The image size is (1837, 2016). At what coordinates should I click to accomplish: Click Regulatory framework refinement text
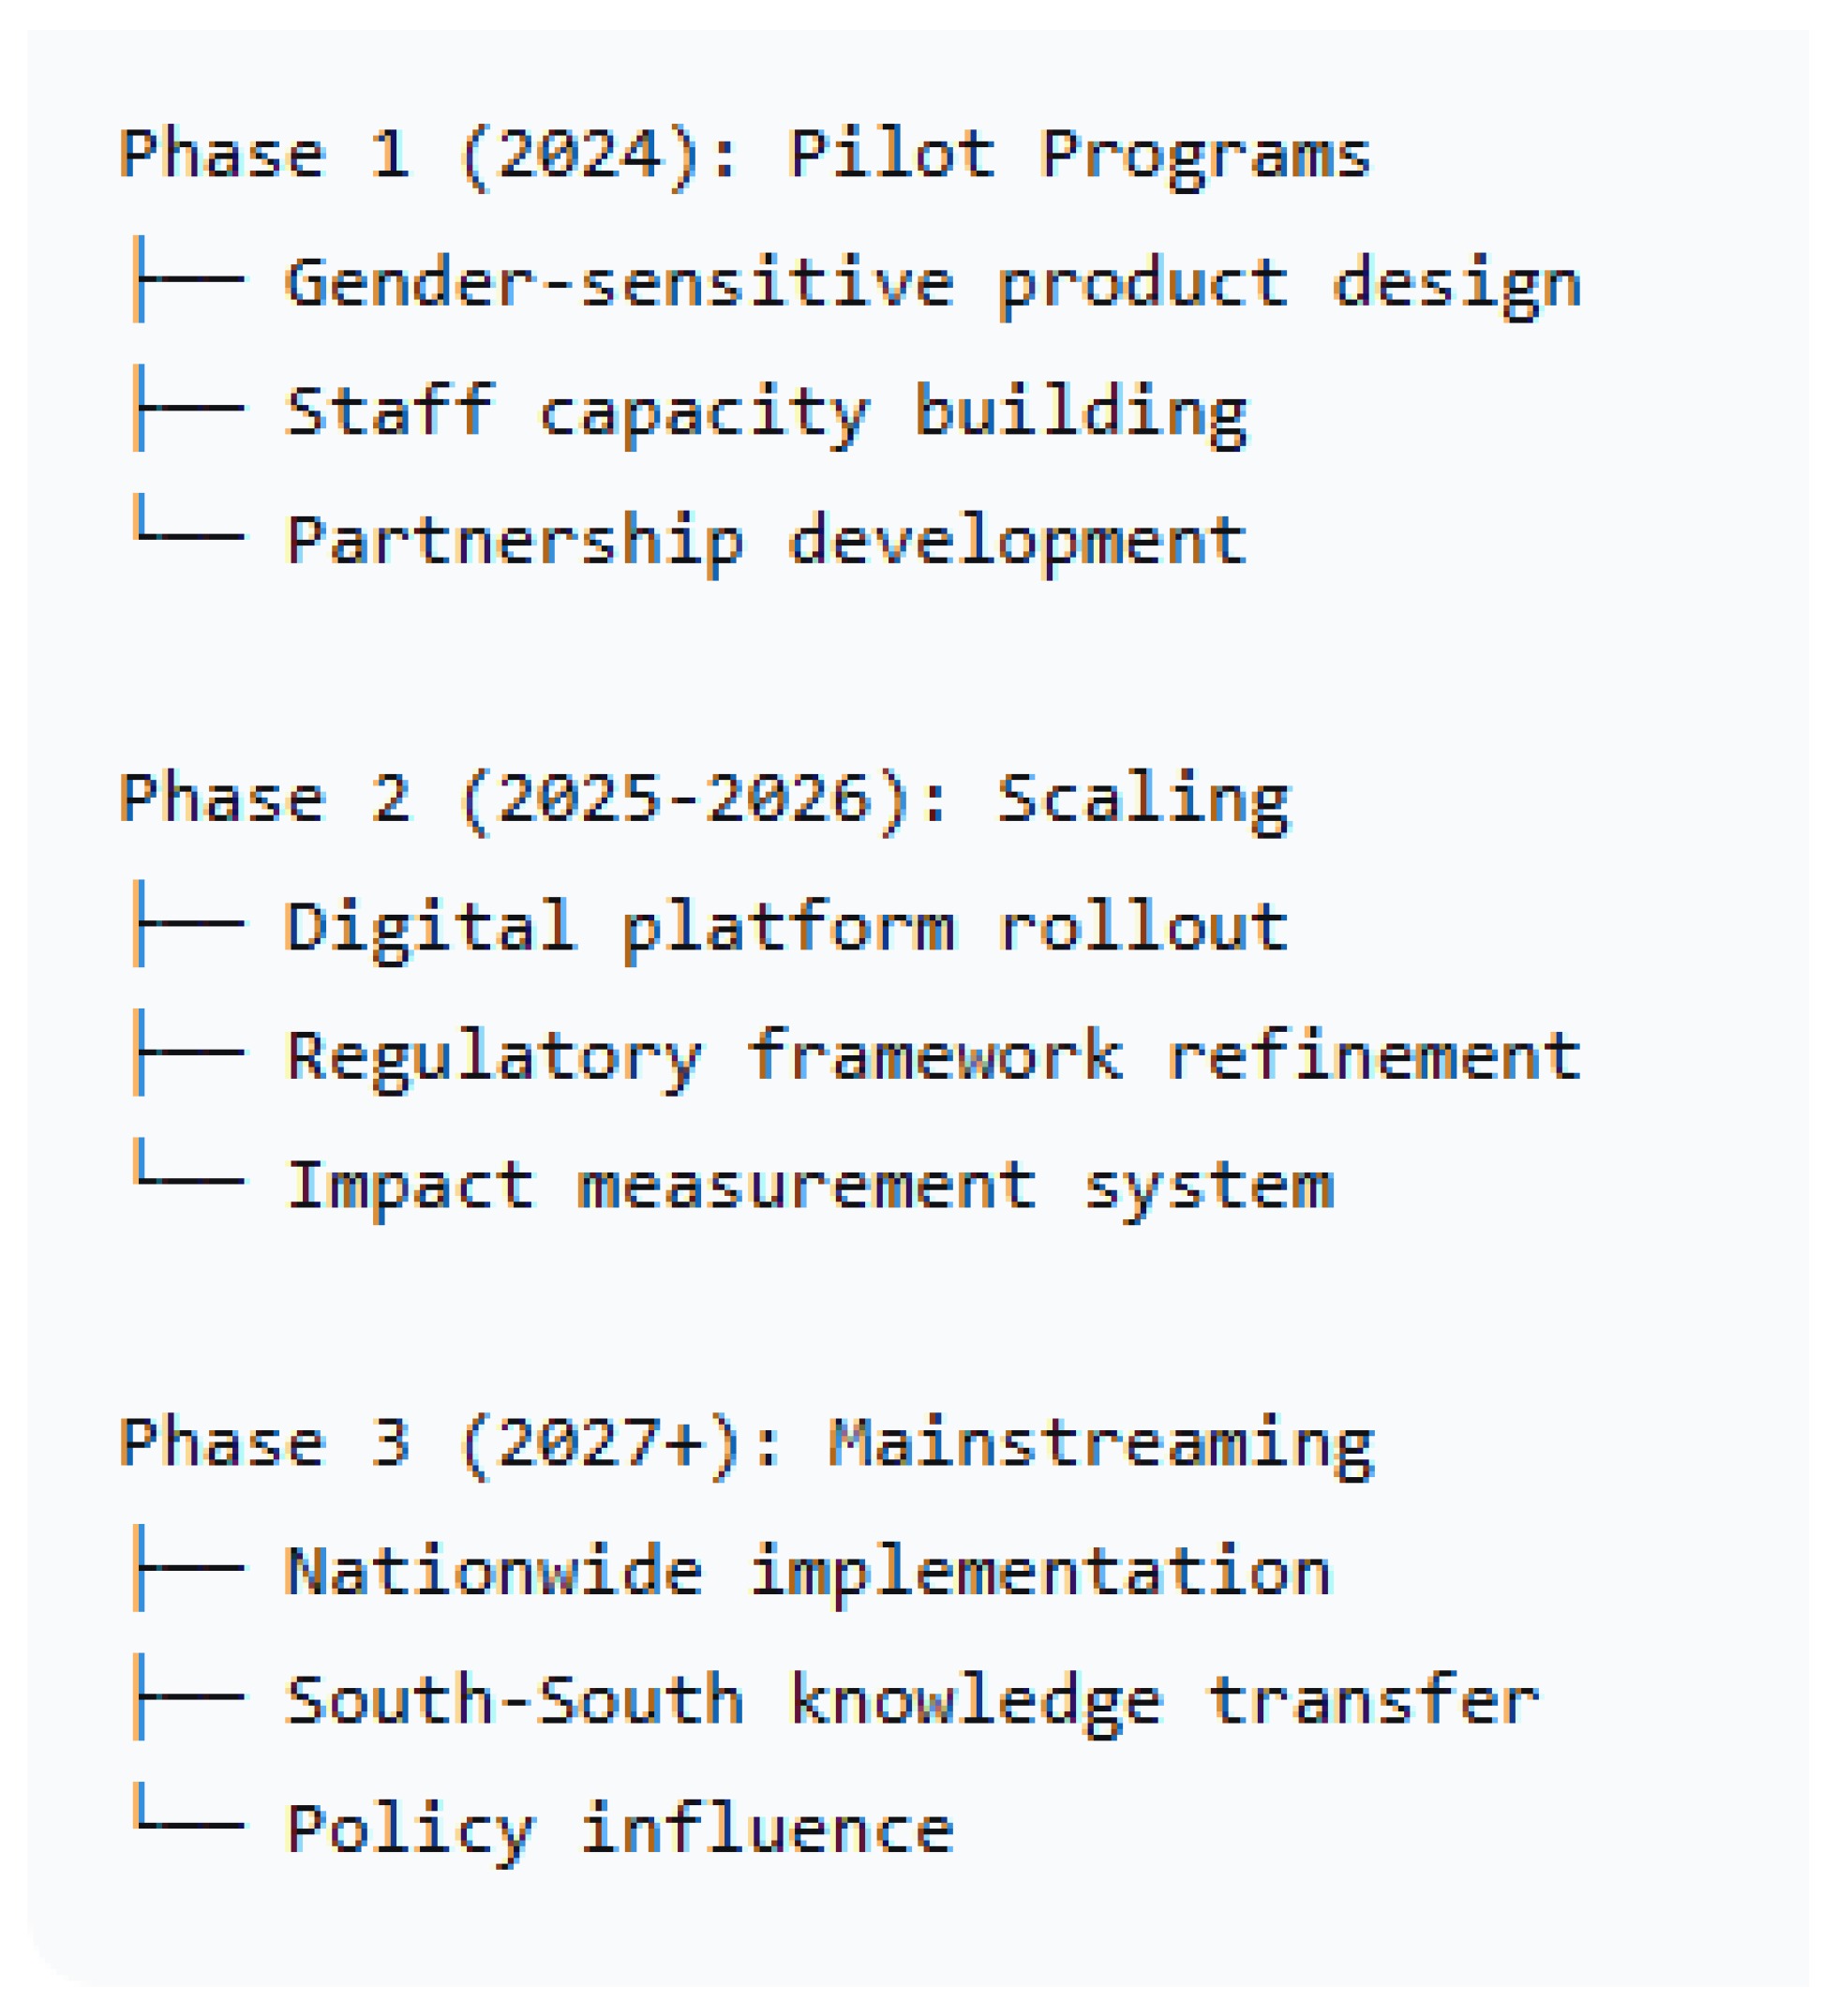click(932, 1055)
